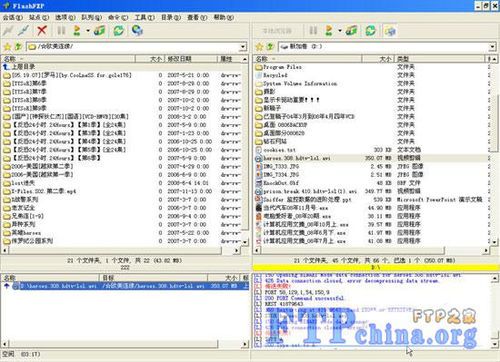
Task: Click remote pane vertical scrollbar down arrow
Action: pos(245,242)
